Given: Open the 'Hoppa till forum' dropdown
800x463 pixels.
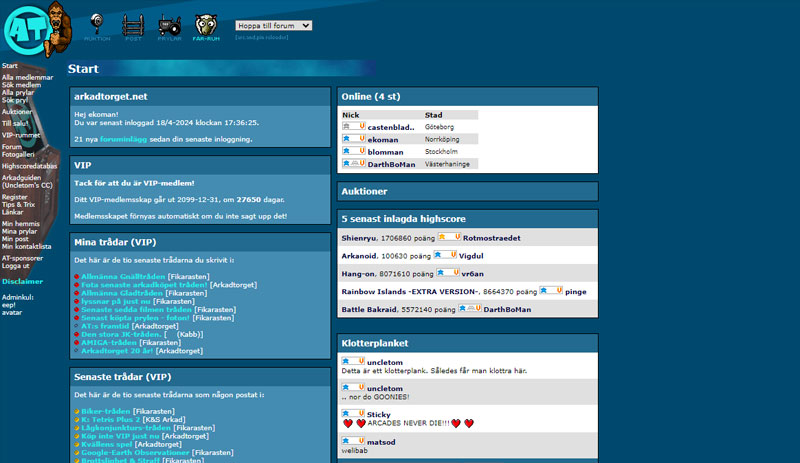Looking at the screenshot, I should click(273, 25).
